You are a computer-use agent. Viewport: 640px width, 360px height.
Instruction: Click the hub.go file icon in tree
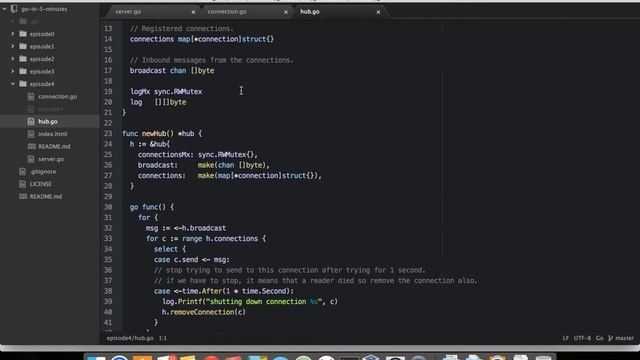pyautogui.click(x=31, y=122)
